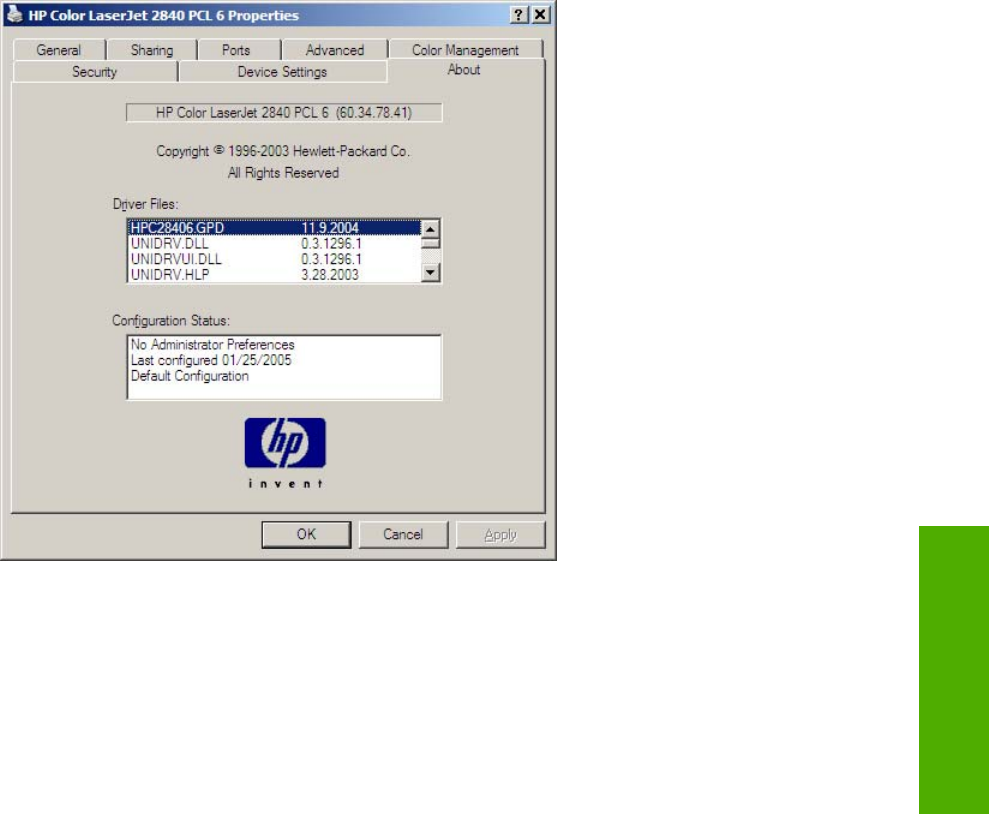Image resolution: width=989 pixels, height=814 pixels.
Task: Click 'No Administrator Preferences' status line
Action: tap(213, 345)
